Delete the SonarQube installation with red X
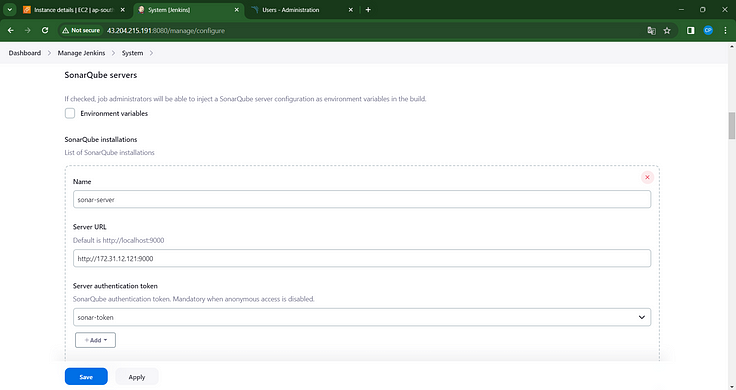The image size is (736, 390). tap(647, 177)
